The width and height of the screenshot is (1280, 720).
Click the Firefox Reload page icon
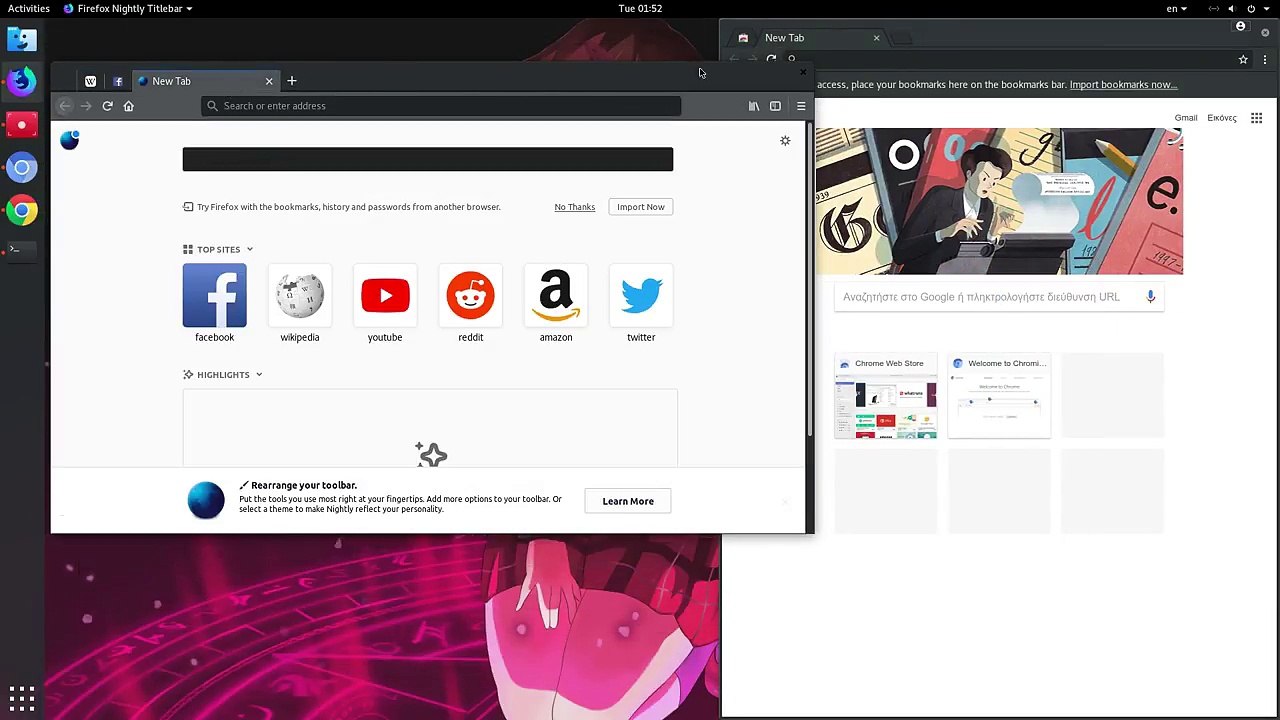coord(107,106)
